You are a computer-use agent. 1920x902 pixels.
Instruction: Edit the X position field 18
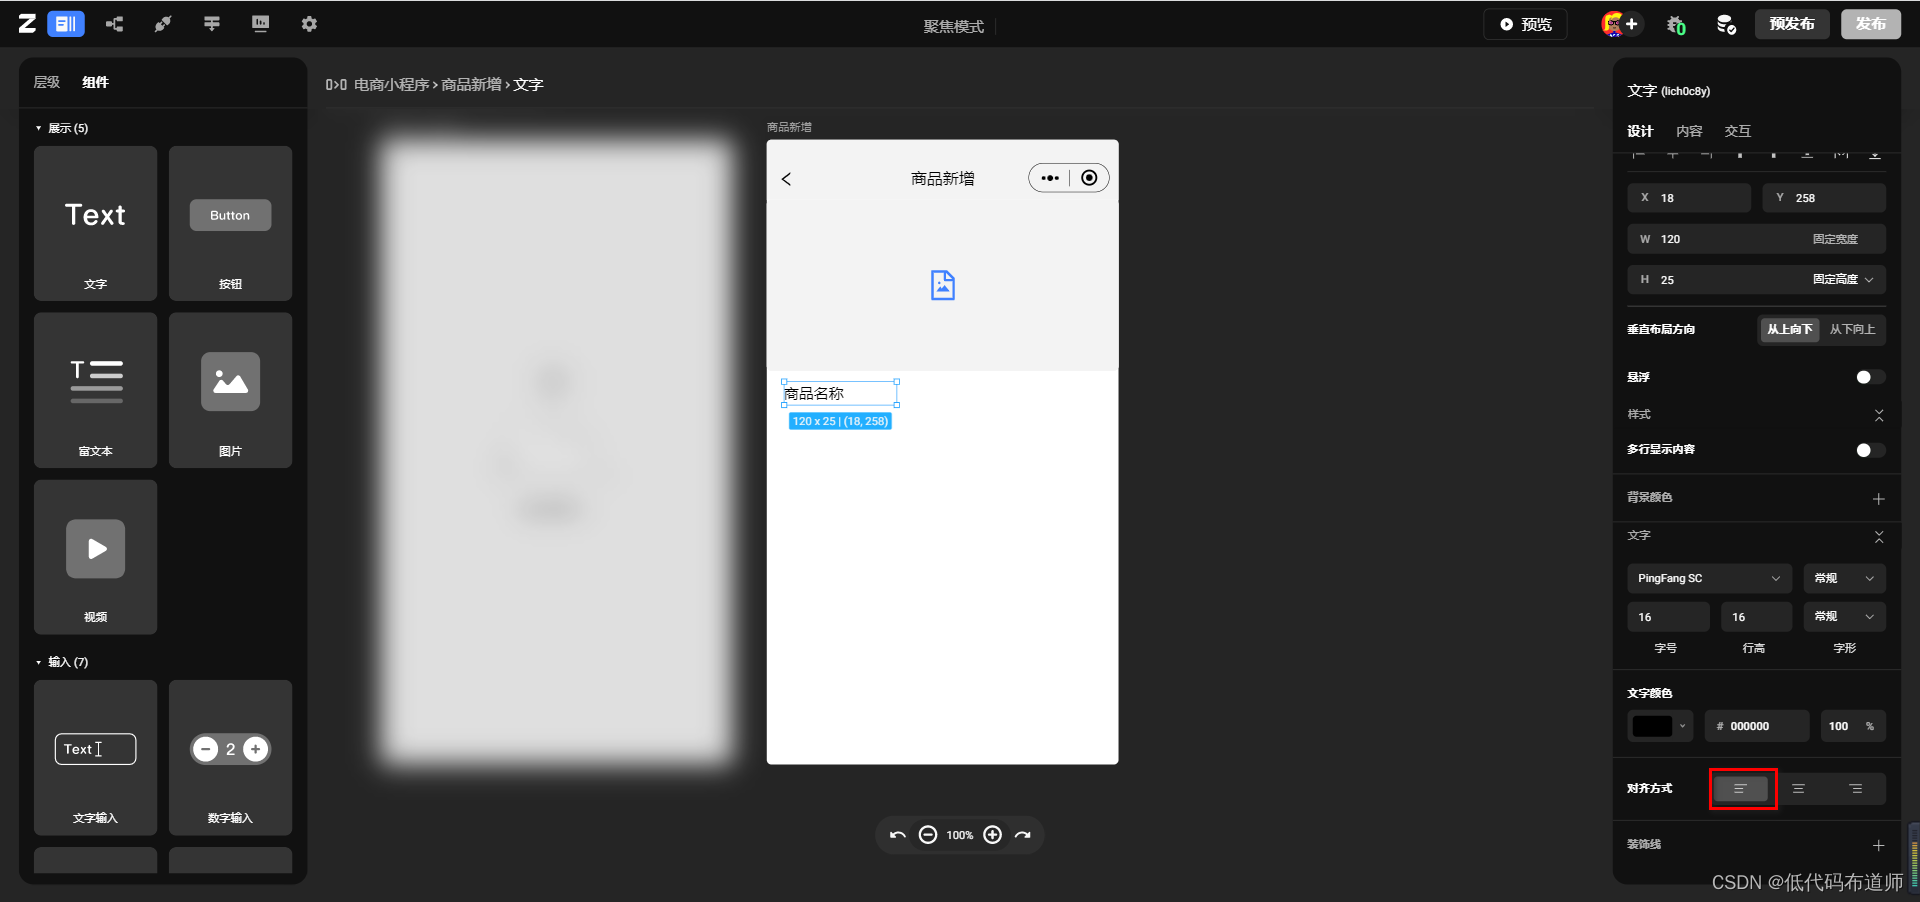[1689, 198]
